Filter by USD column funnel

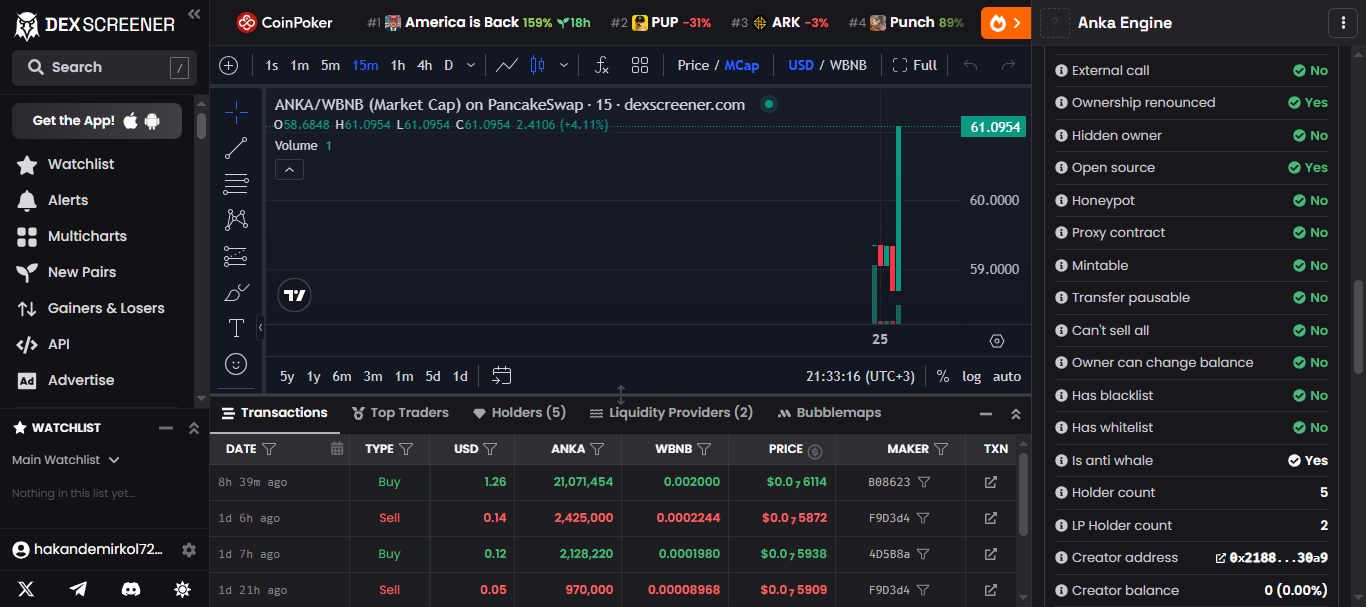(490, 449)
